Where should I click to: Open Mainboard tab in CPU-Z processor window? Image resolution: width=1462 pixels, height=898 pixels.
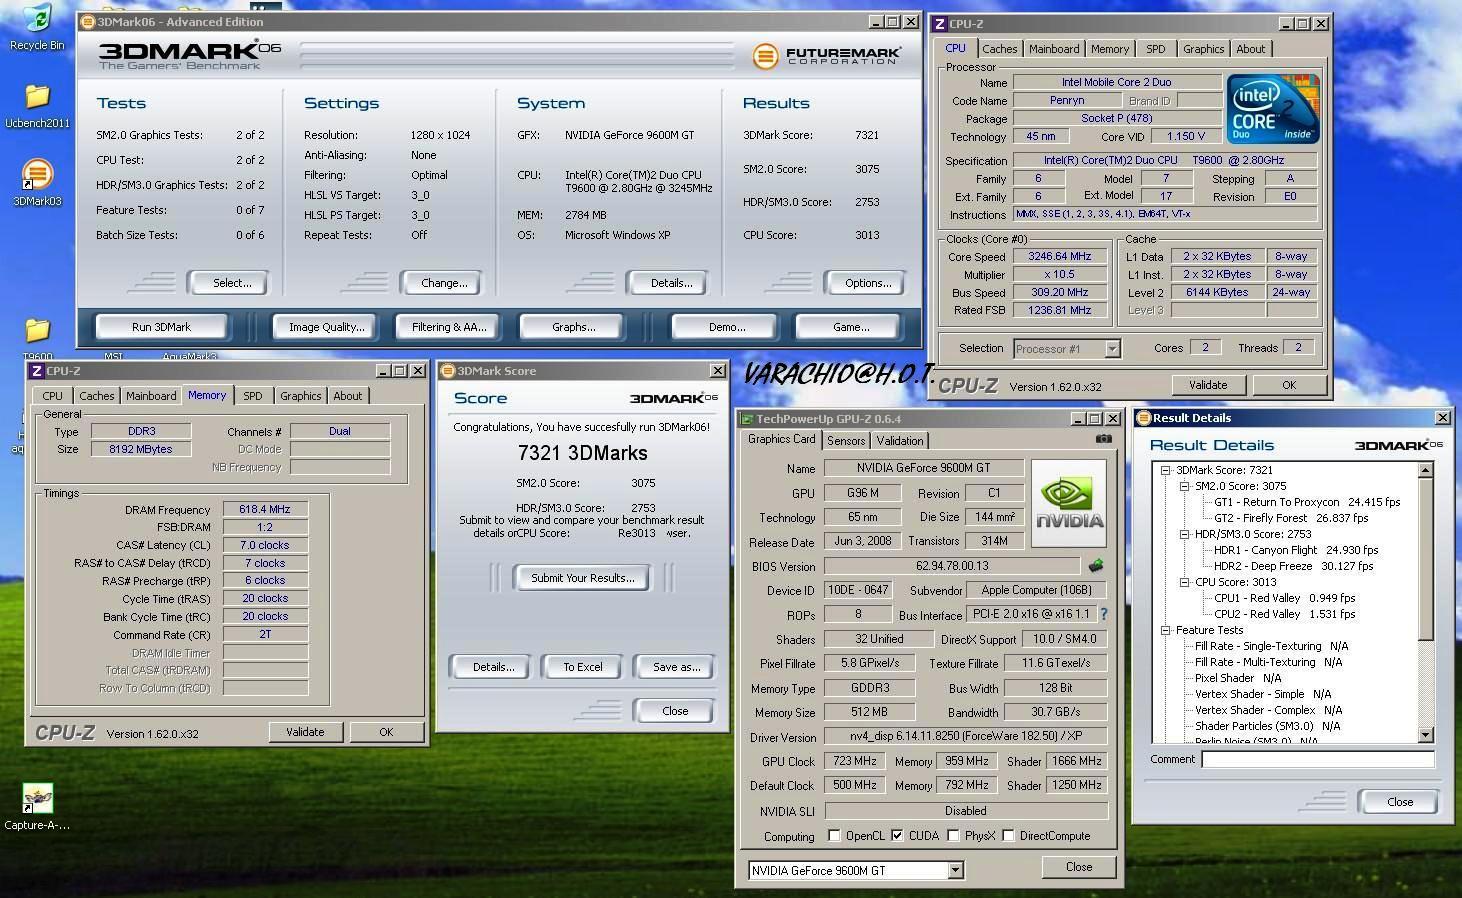click(x=1054, y=49)
